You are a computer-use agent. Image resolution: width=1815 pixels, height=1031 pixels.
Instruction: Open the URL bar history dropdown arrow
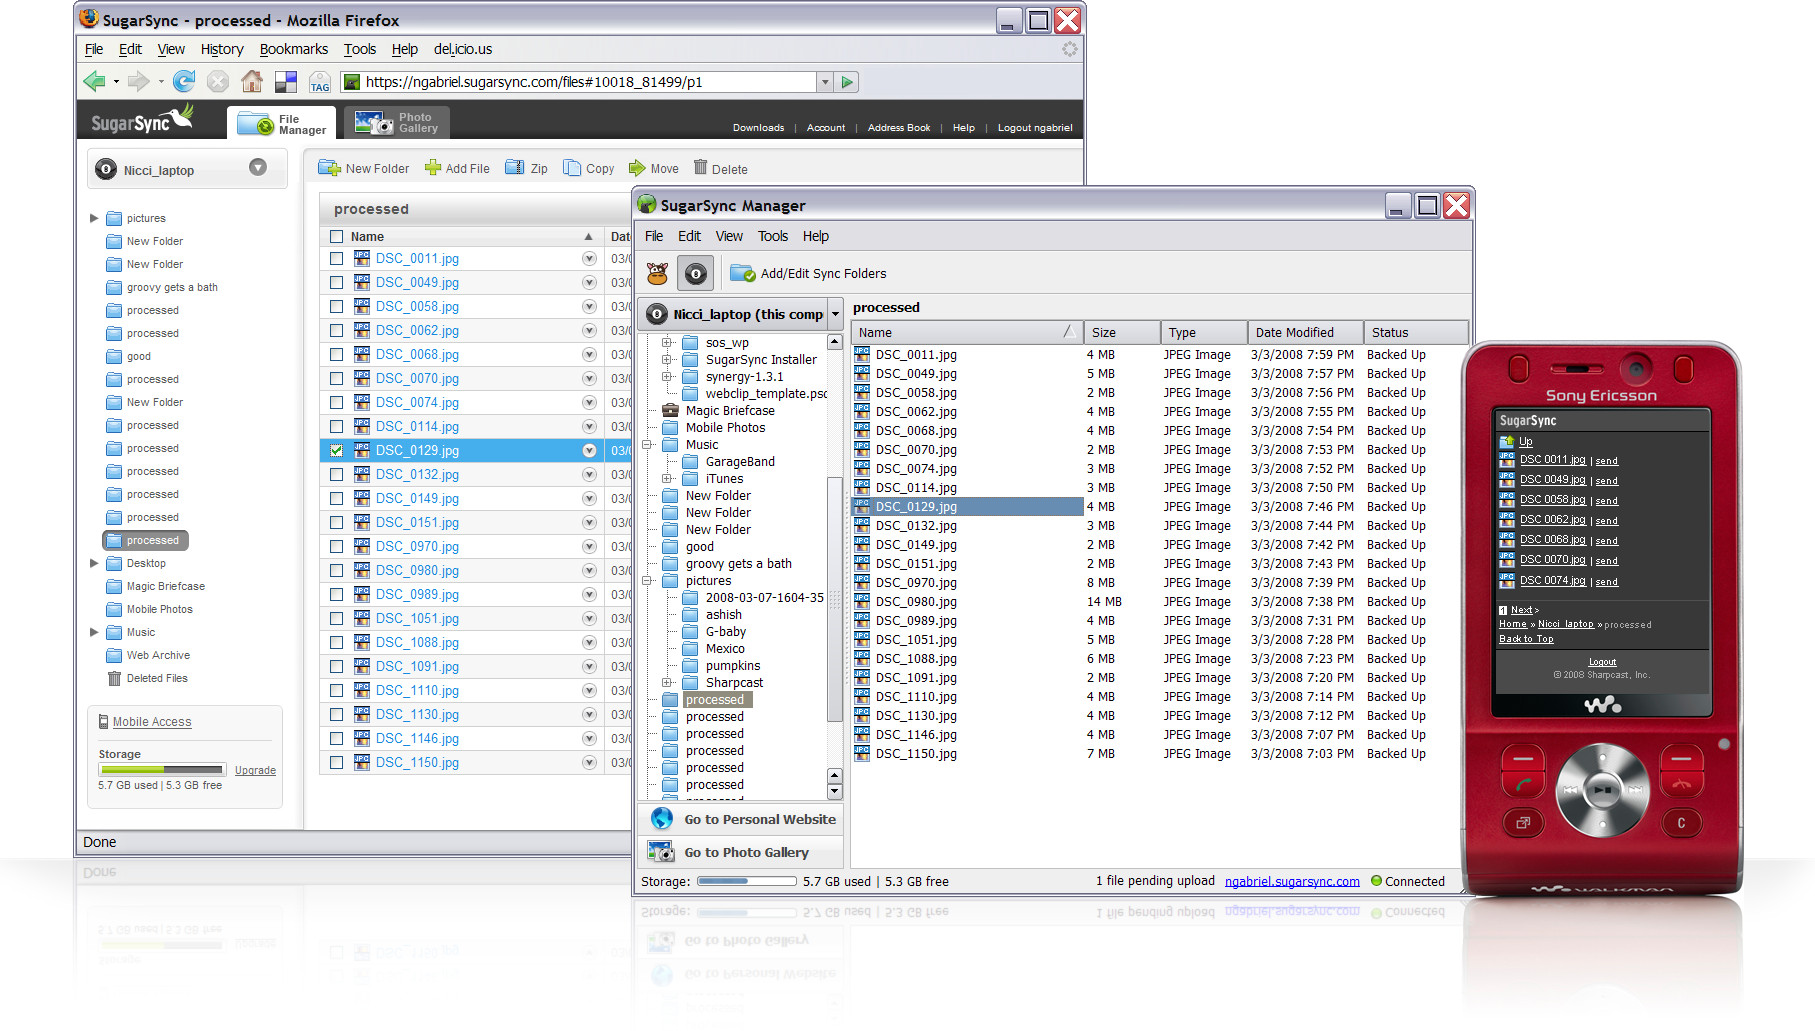click(x=825, y=82)
